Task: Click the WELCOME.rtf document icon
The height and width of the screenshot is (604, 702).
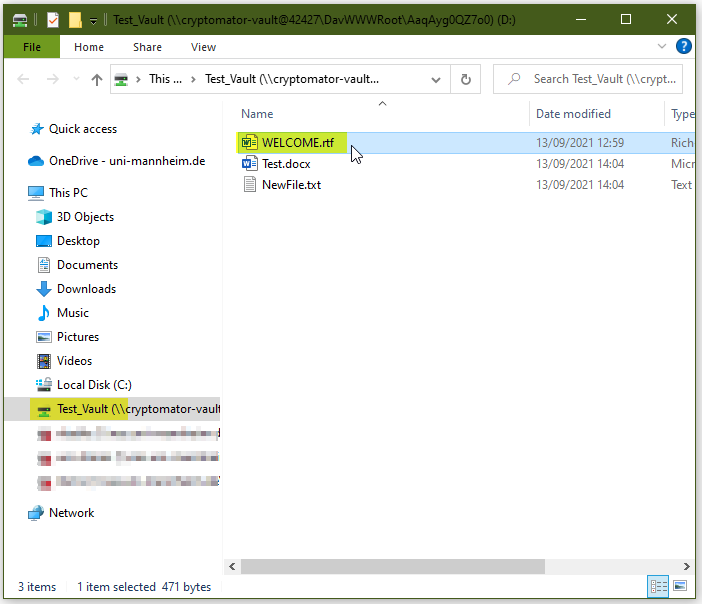Action: (x=249, y=143)
